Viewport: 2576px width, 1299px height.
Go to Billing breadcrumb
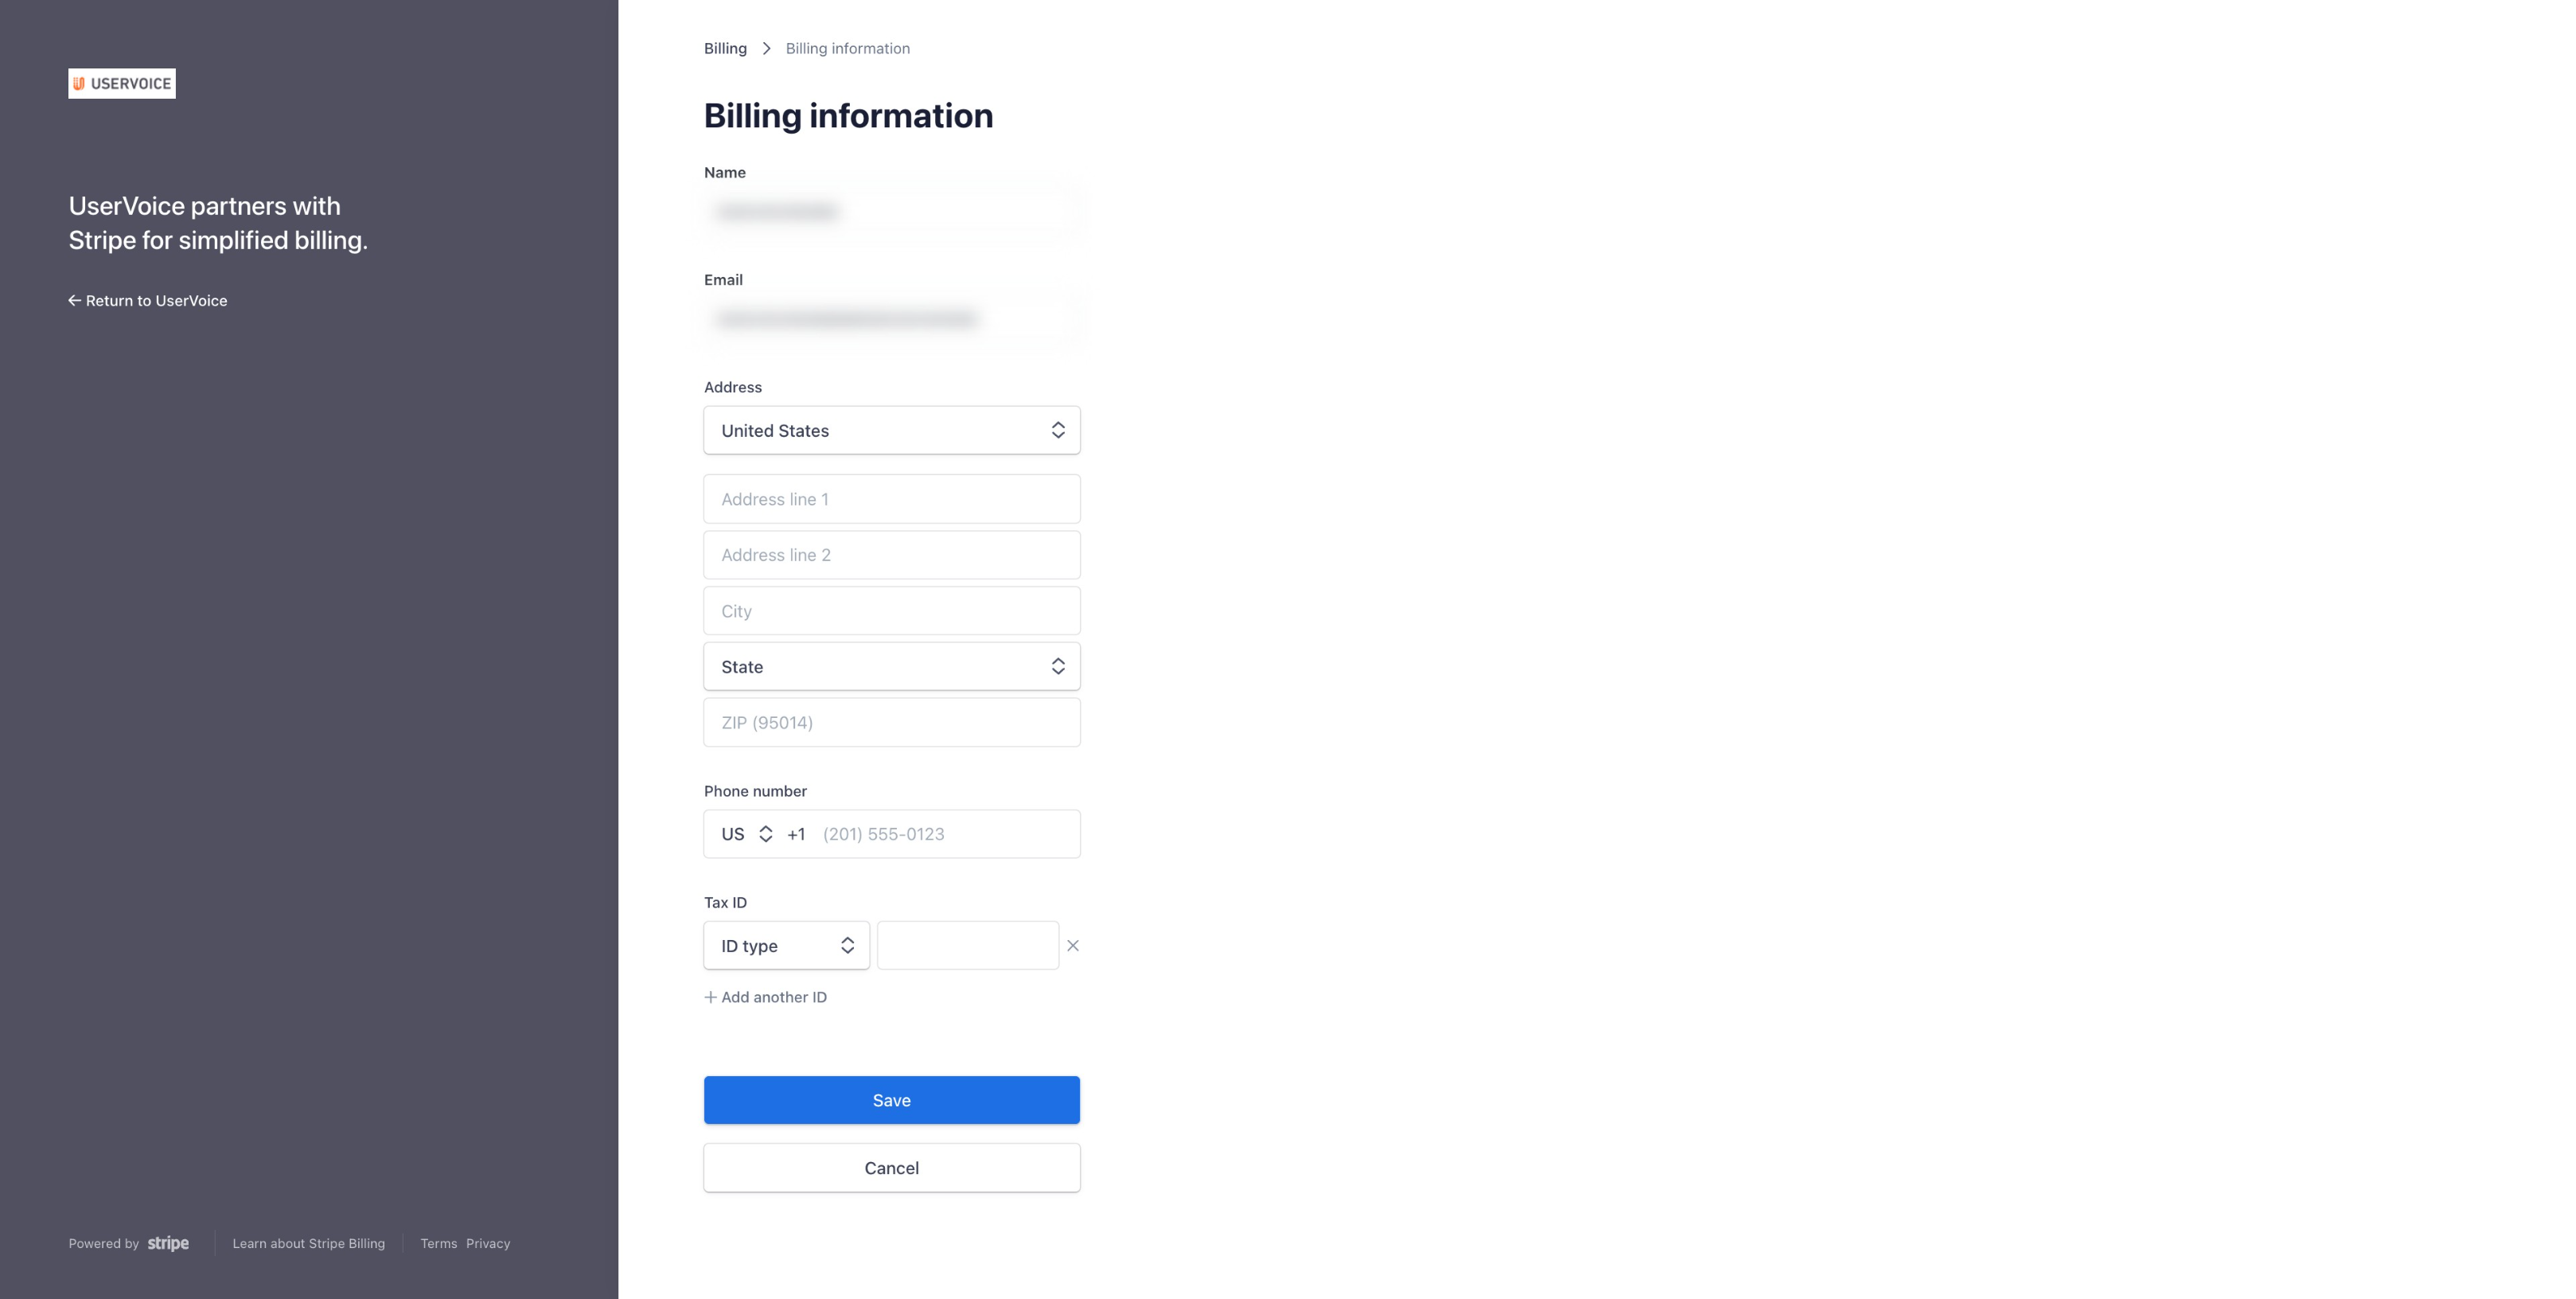point(725,48)
